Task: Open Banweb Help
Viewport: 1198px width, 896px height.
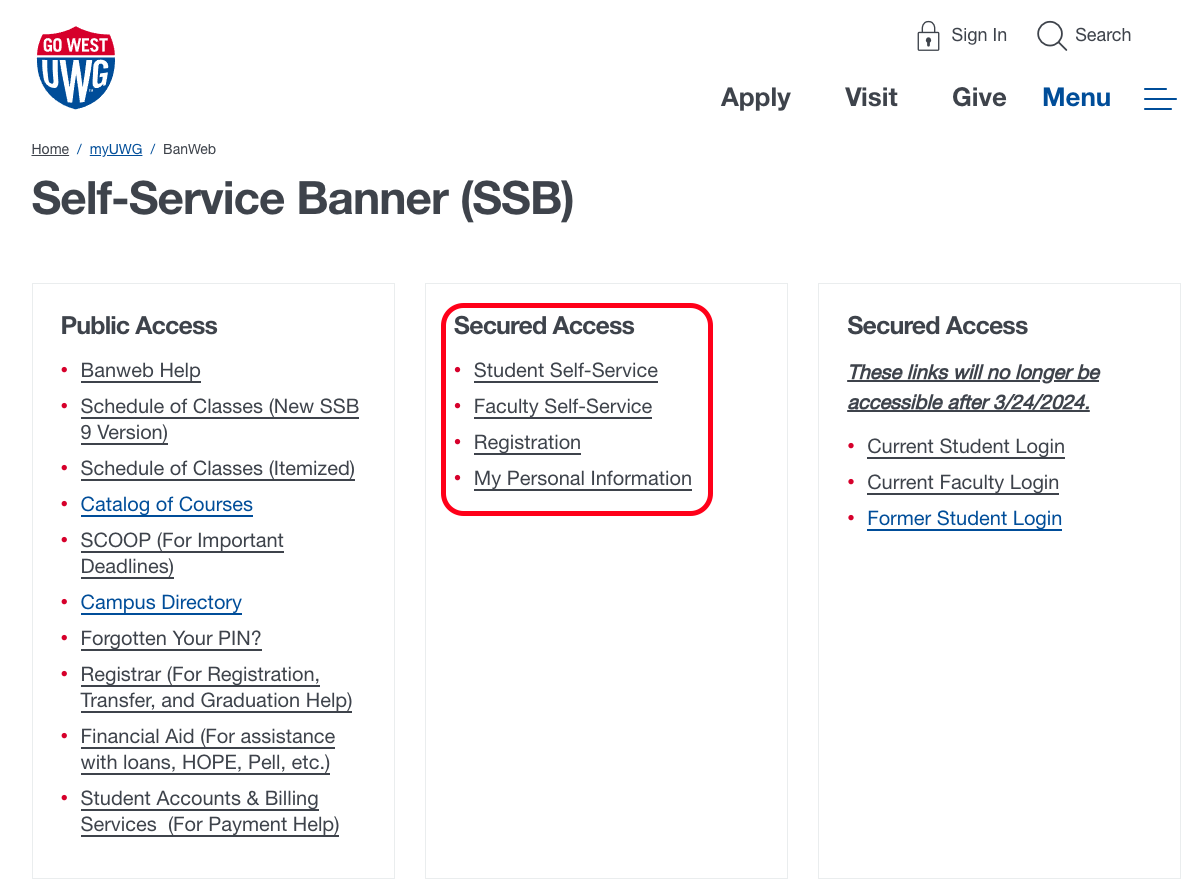Action: click(140, 370)
